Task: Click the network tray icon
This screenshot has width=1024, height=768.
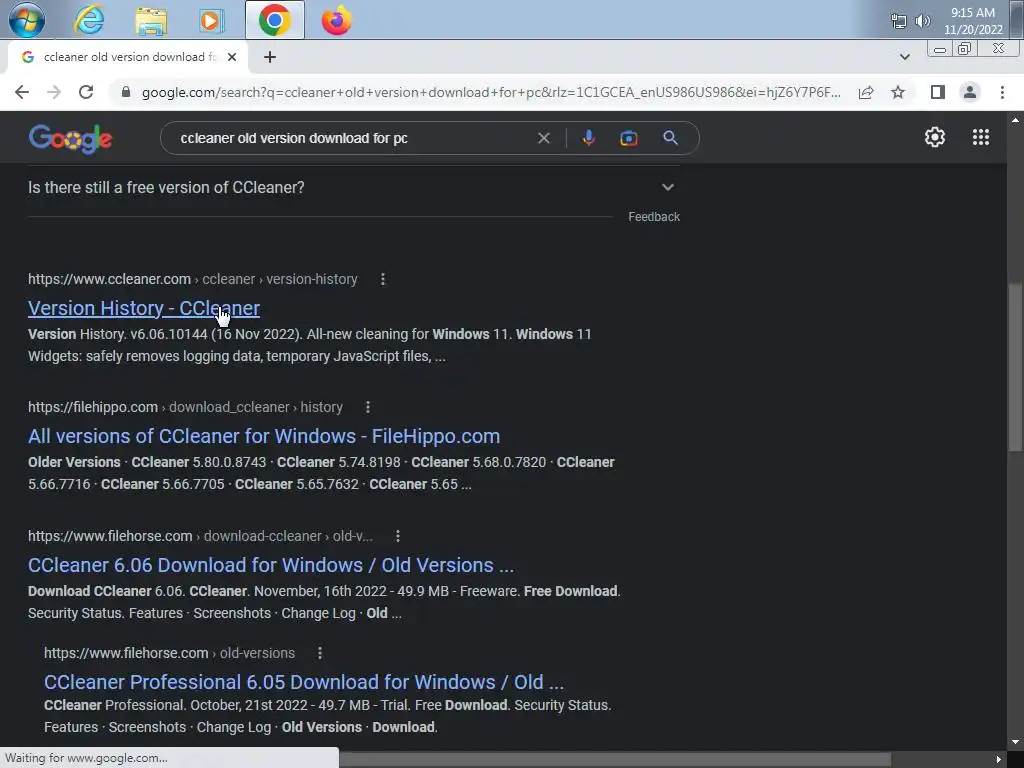Action: (x=899, y=21)
